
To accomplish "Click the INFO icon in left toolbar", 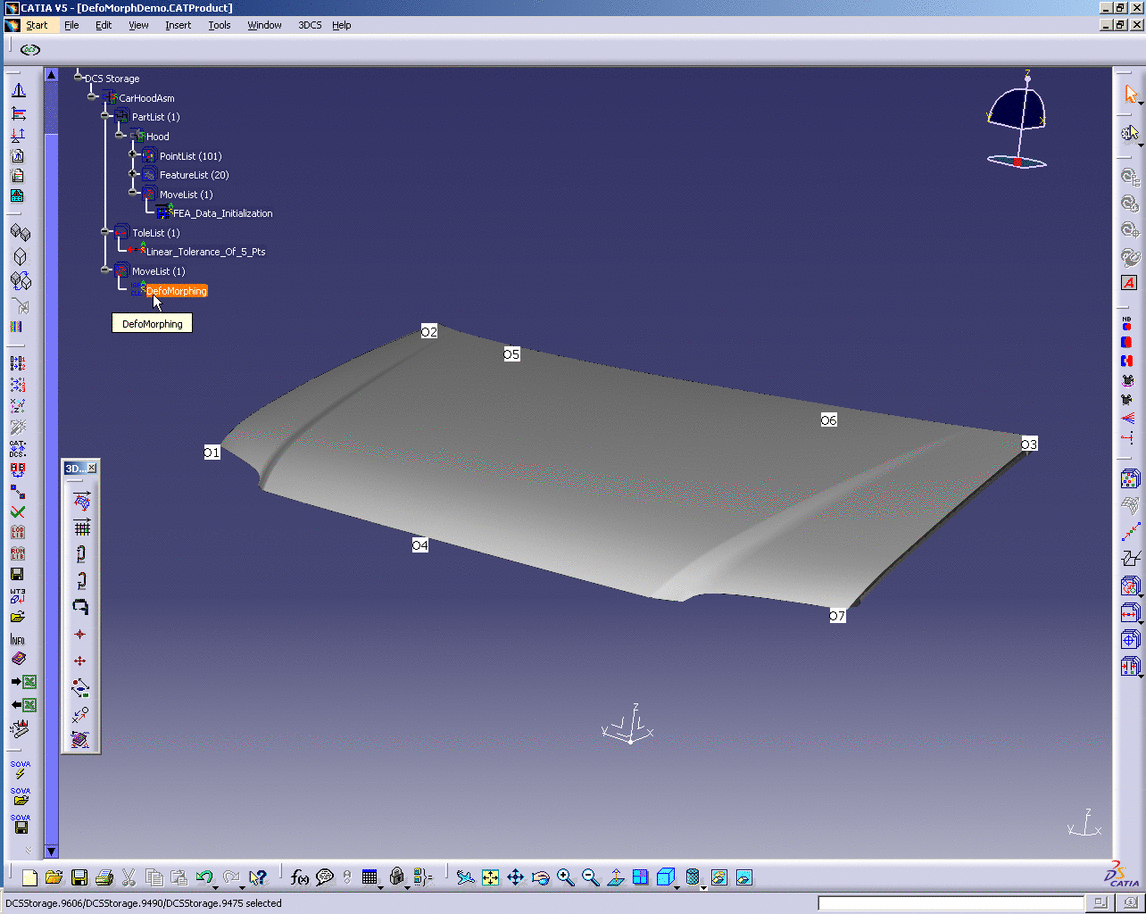I will 18,639.
